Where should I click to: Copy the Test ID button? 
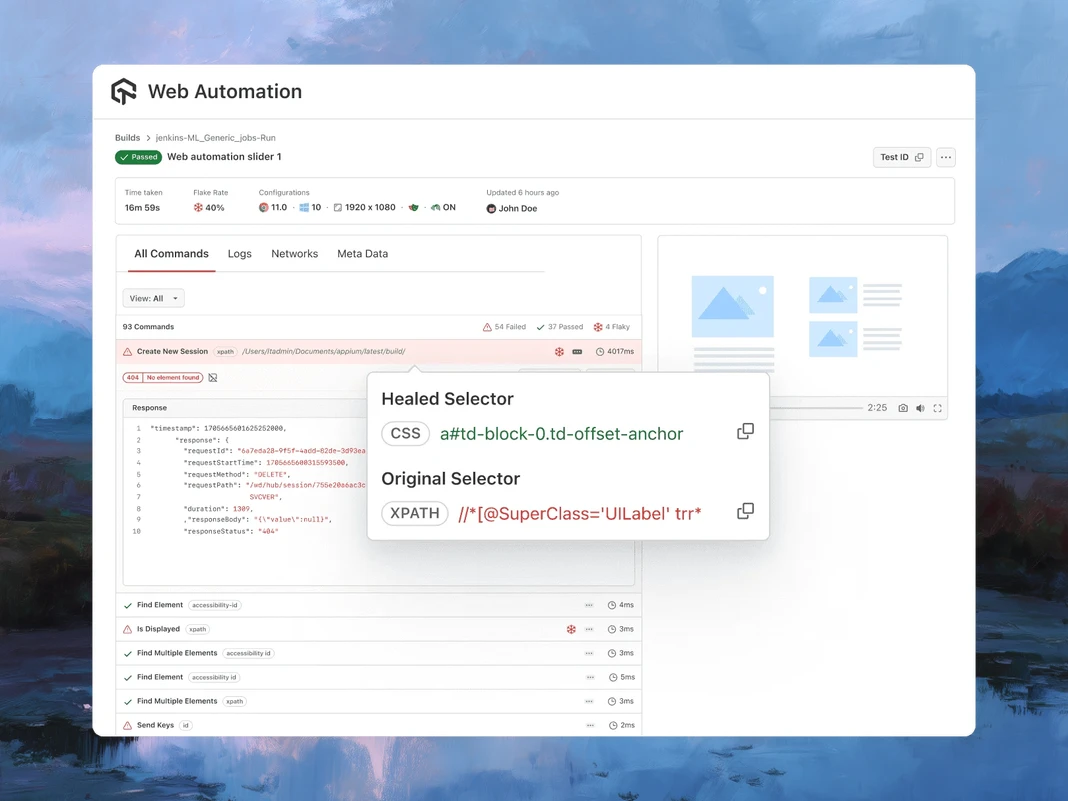901,157
